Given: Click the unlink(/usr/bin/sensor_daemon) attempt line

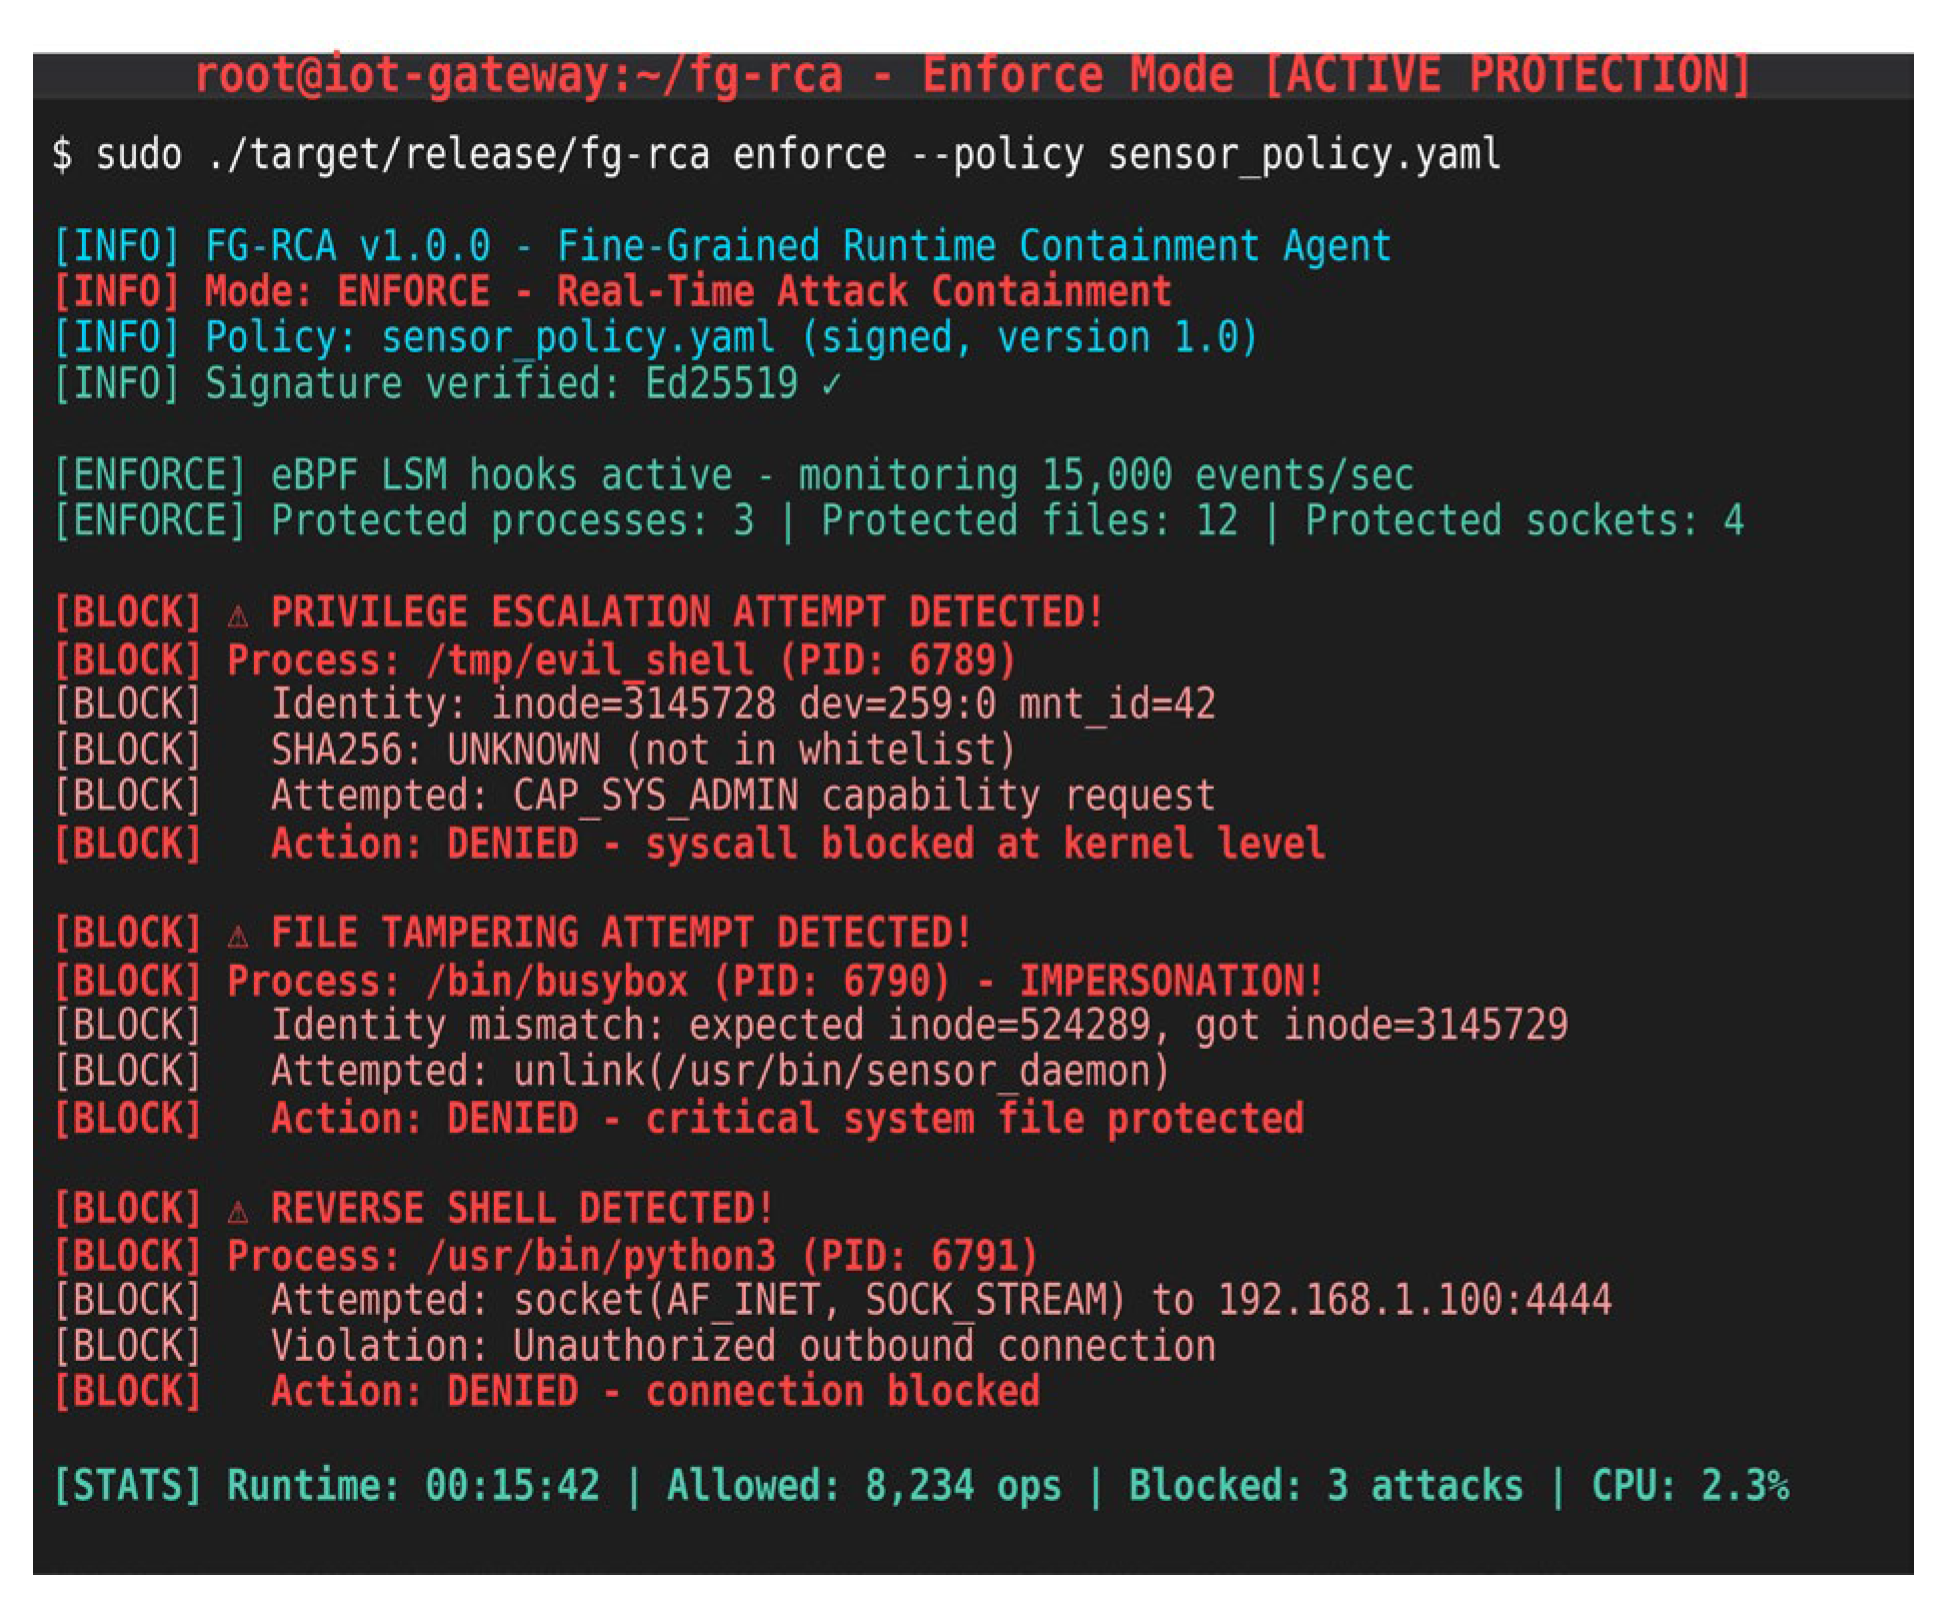Looking at the screenshot, I should coord(720,1073).
